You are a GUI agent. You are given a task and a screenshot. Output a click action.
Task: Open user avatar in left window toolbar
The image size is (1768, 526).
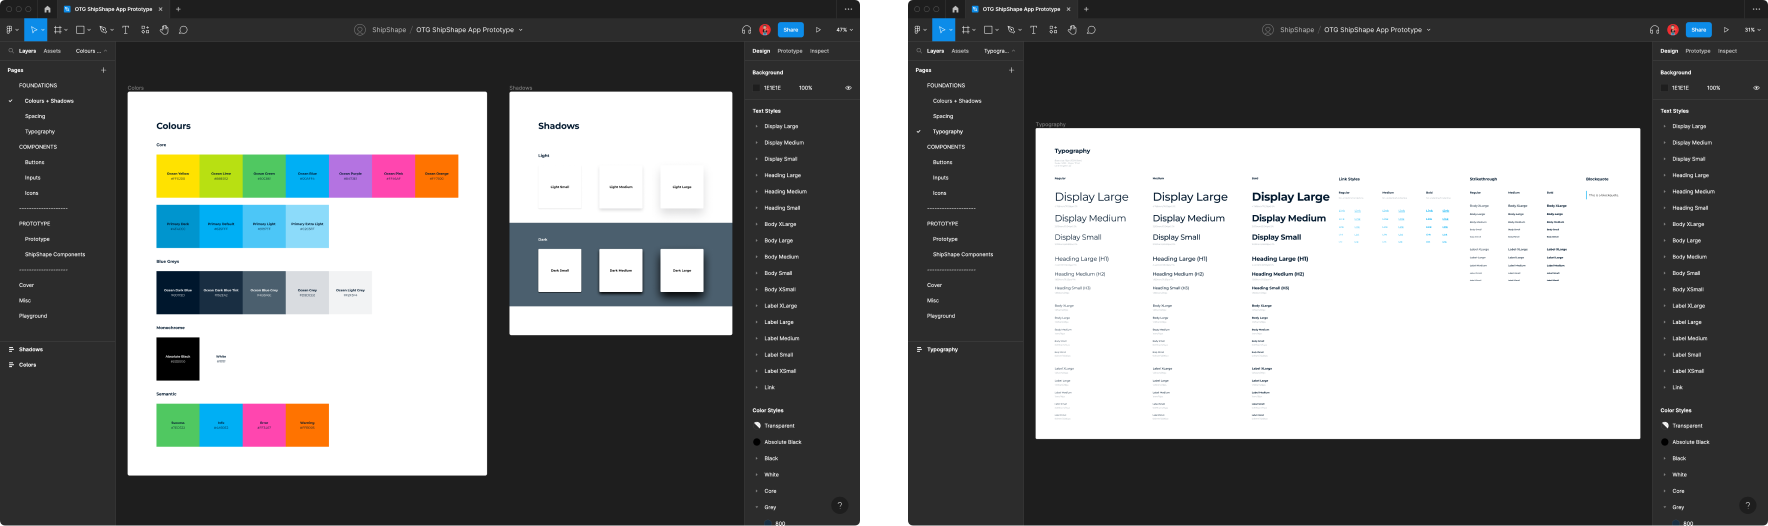coord(765,30)
